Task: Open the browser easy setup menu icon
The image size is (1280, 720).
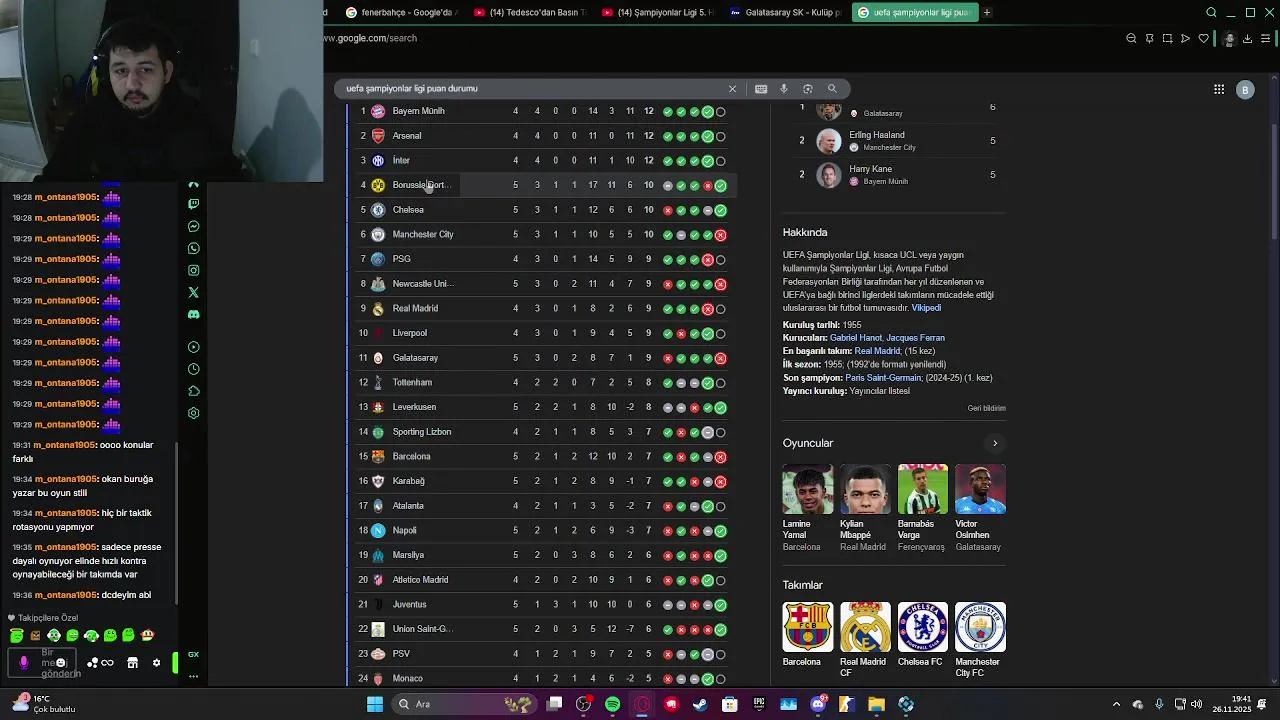Action: 1265,39
